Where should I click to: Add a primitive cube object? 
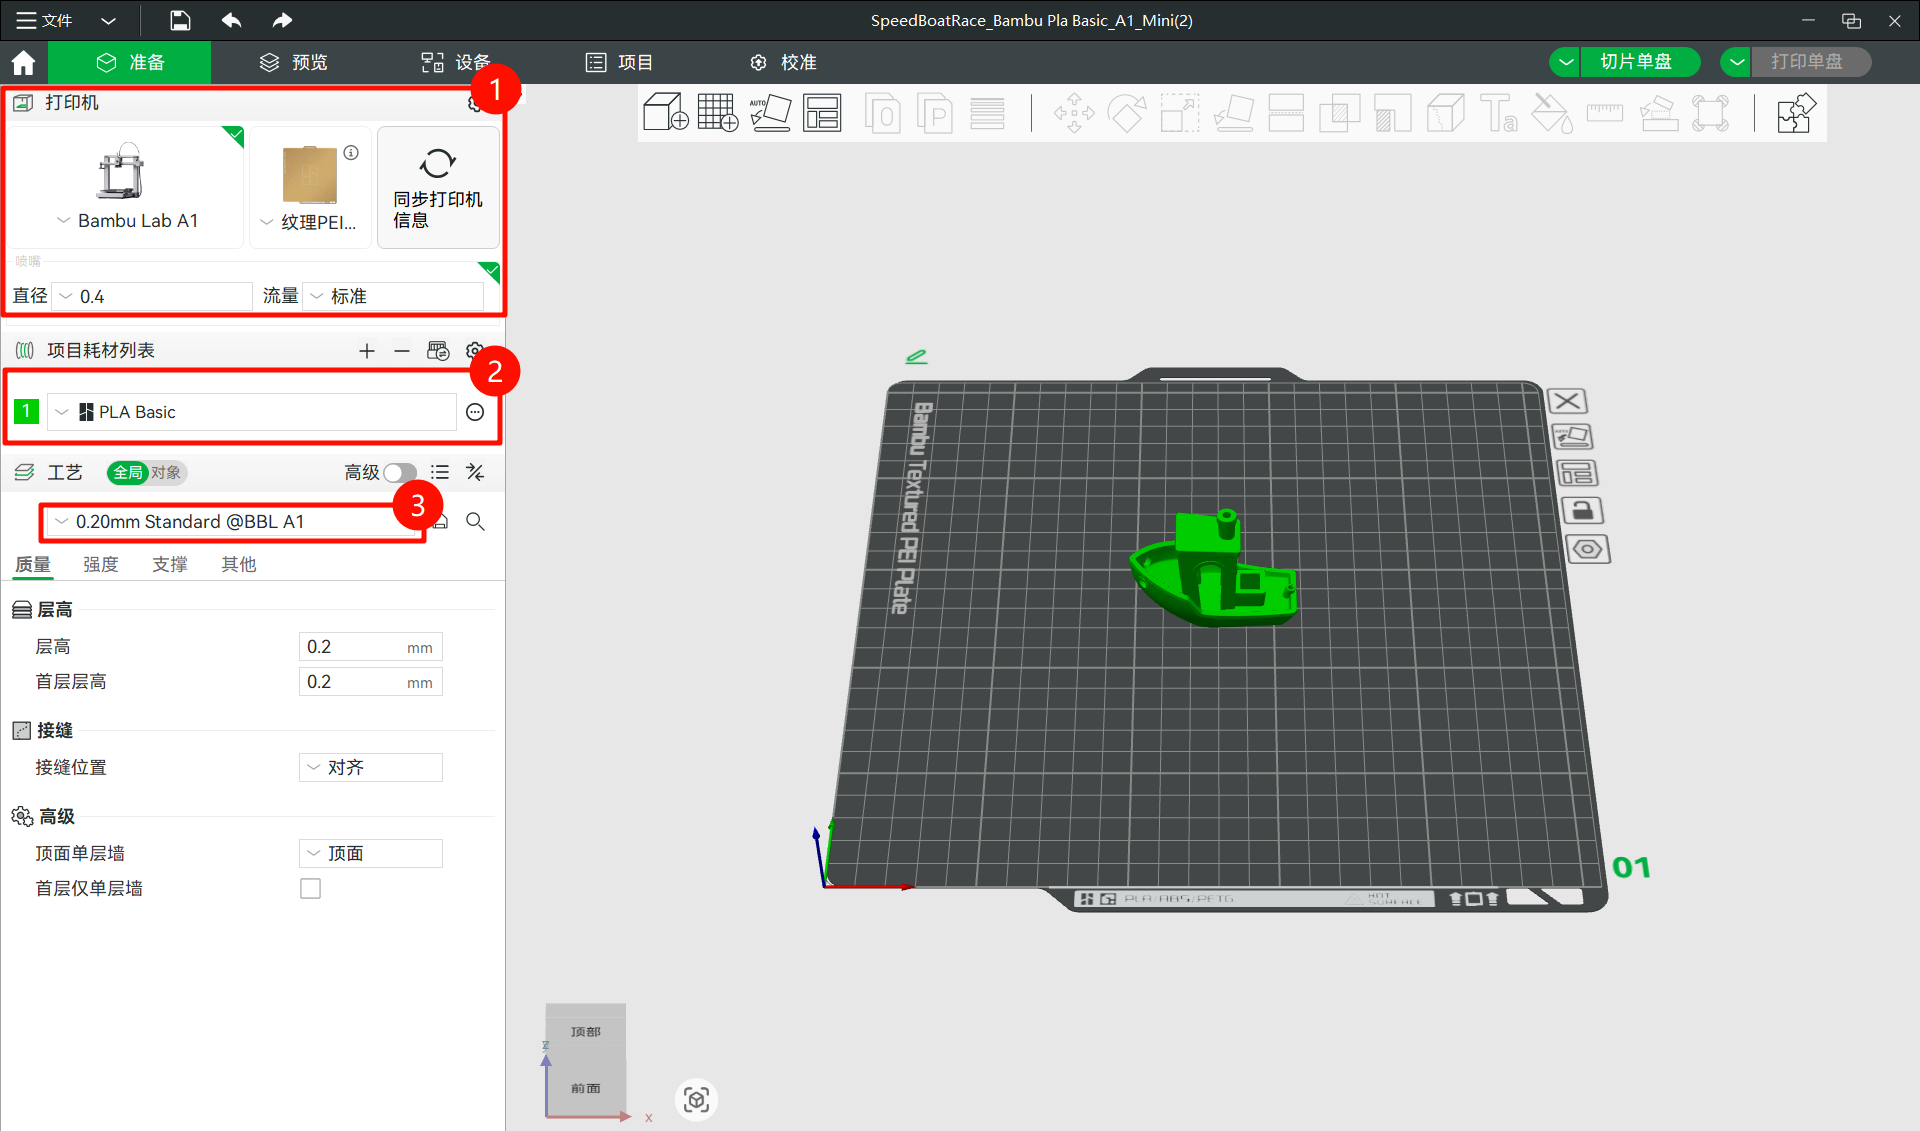coord(665,112)
